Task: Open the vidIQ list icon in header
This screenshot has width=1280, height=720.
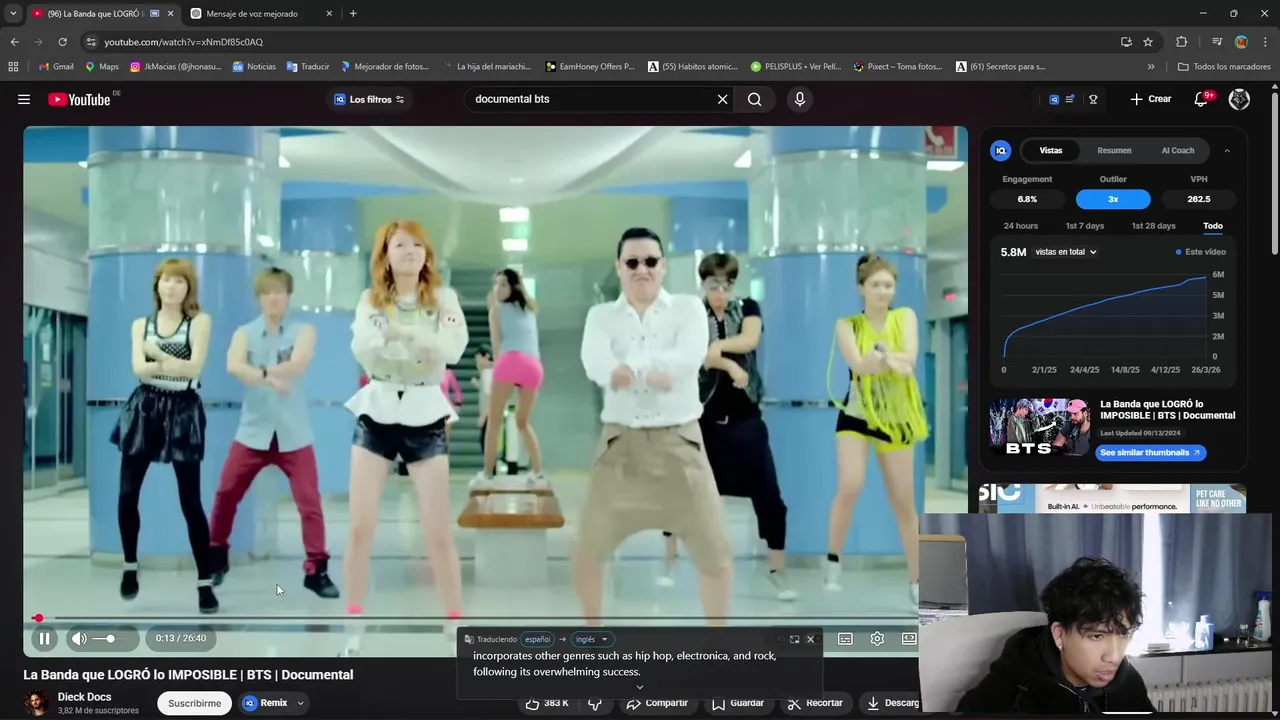Action: click(1069, 99)
